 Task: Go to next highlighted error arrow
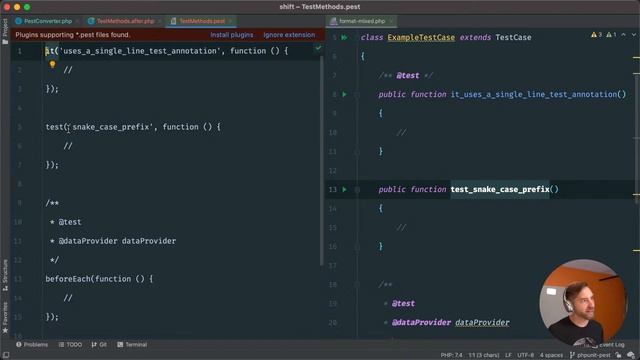click(633, 35)
